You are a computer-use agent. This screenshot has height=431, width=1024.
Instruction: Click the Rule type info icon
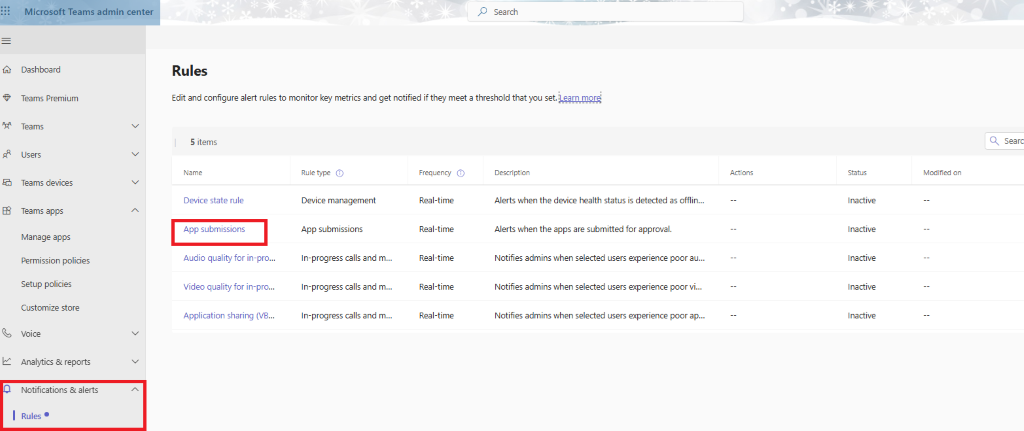340,173
